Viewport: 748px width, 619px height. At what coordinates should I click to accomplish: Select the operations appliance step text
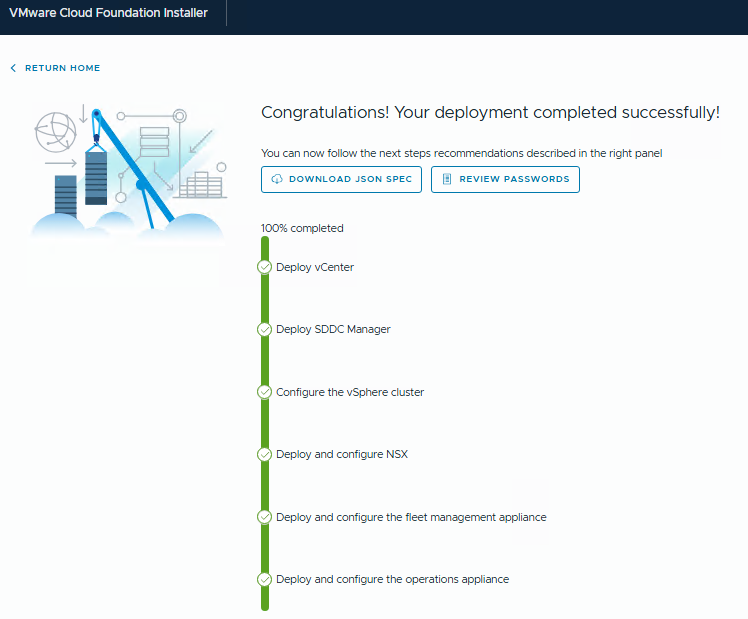(392, 579)
